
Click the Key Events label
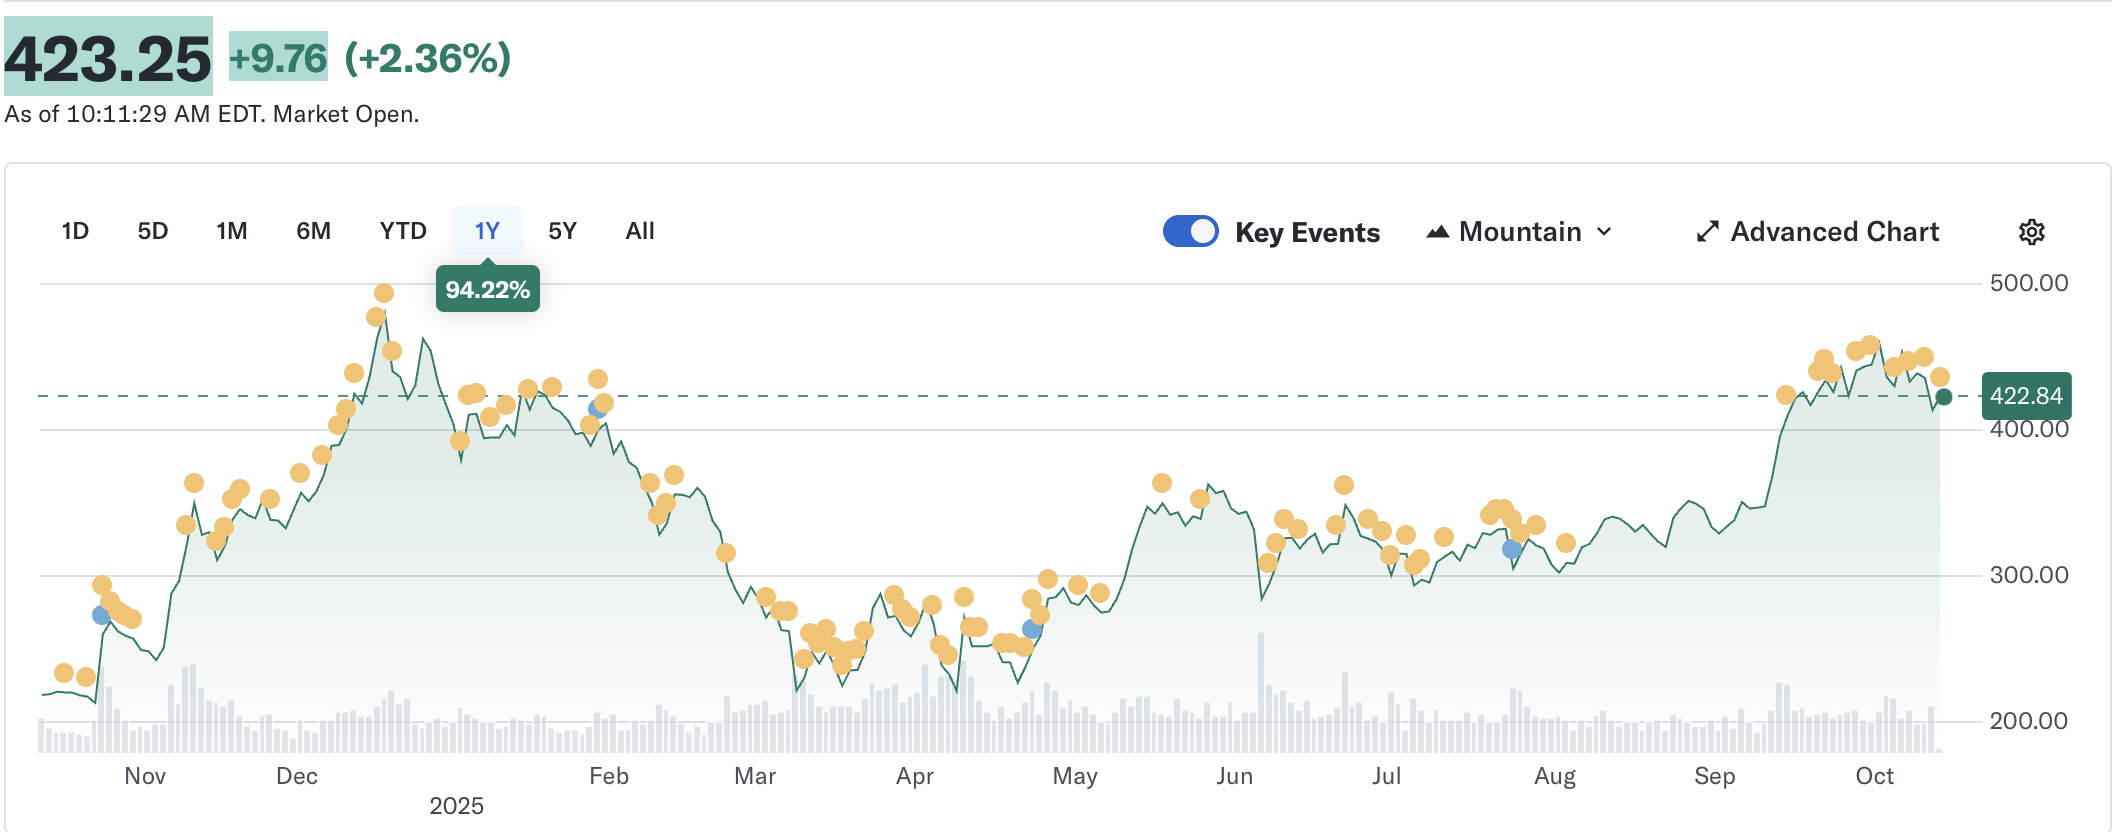click(1307, 232)
